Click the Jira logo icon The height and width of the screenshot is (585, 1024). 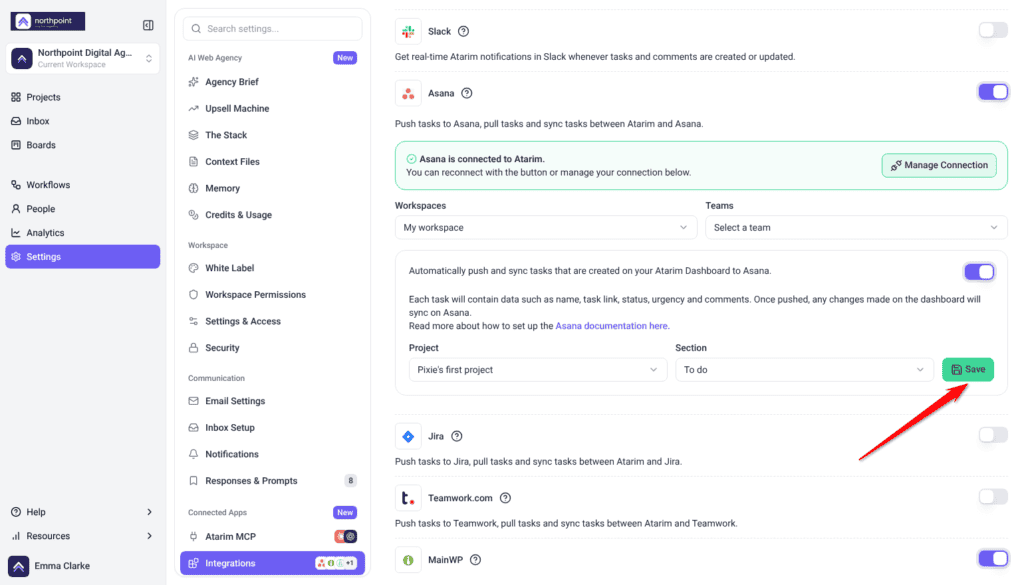[408, 436]
